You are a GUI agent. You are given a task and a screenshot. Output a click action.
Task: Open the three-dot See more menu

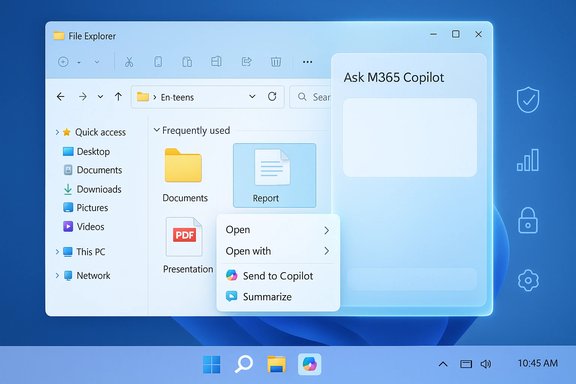[x=307, y=62]
